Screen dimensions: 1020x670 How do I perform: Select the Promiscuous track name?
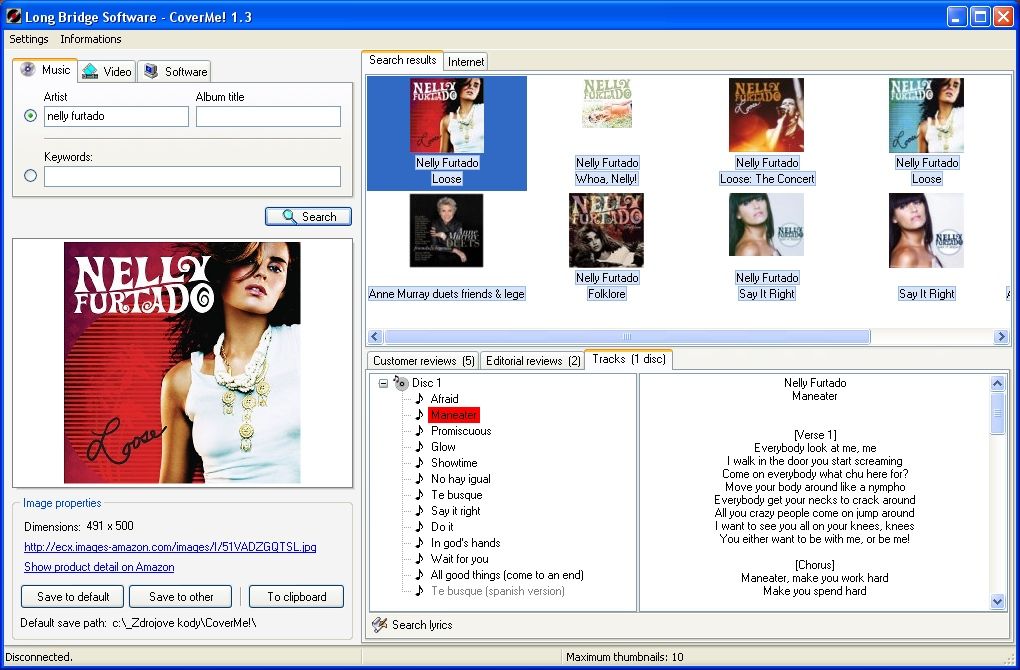click(461, 431)
